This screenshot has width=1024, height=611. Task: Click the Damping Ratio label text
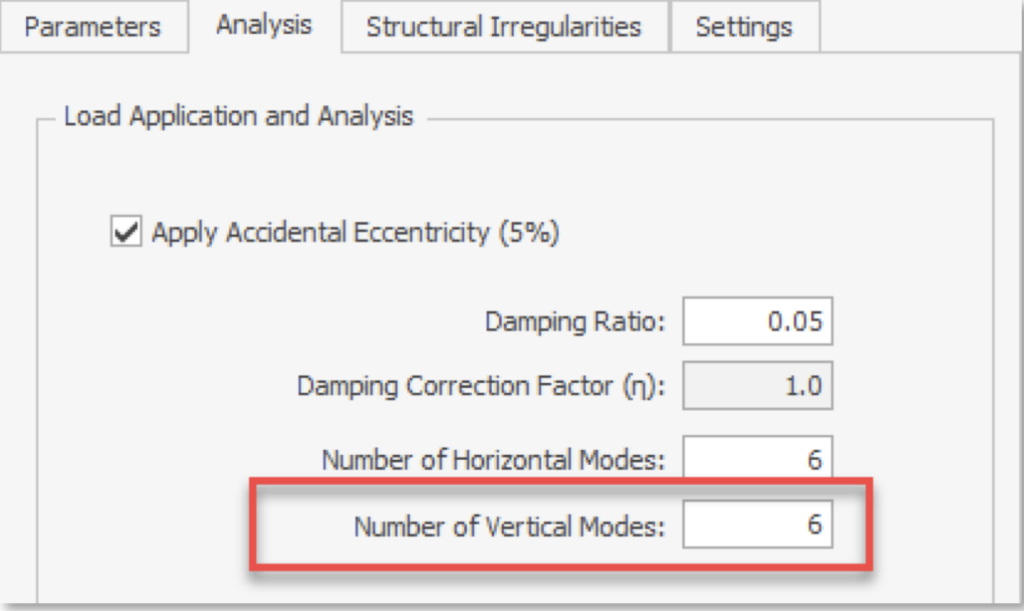pos(575,322)
